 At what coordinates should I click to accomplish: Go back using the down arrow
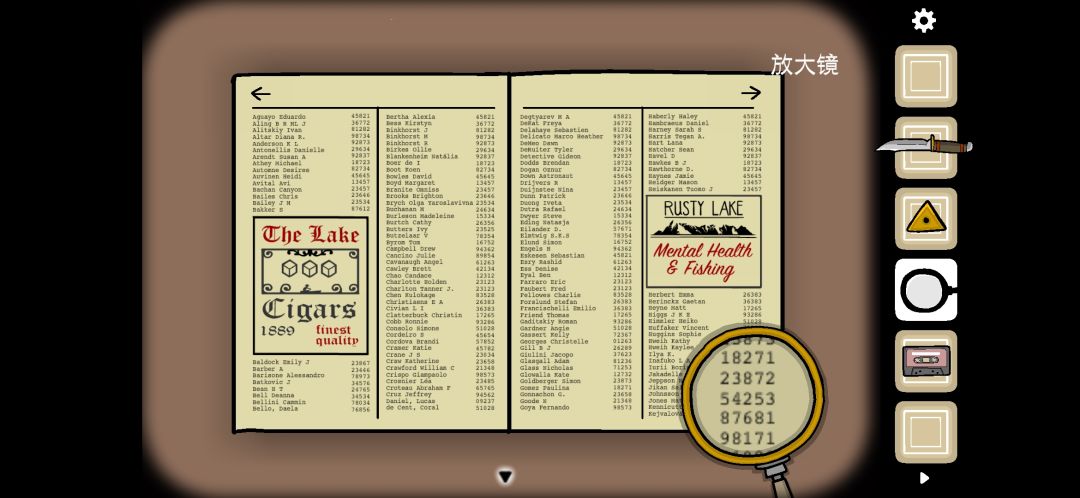tap(506, 477)
